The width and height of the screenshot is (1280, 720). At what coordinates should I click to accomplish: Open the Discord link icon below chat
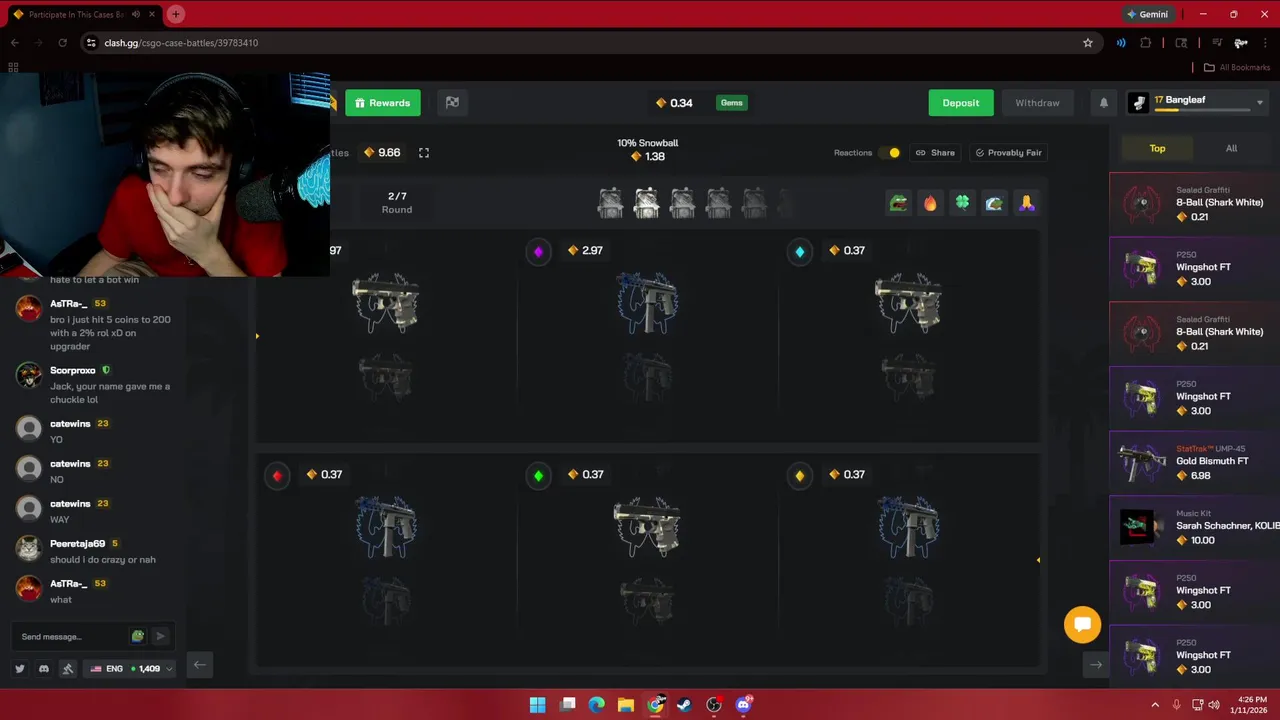pyautogui.click(x=44, y=669)
